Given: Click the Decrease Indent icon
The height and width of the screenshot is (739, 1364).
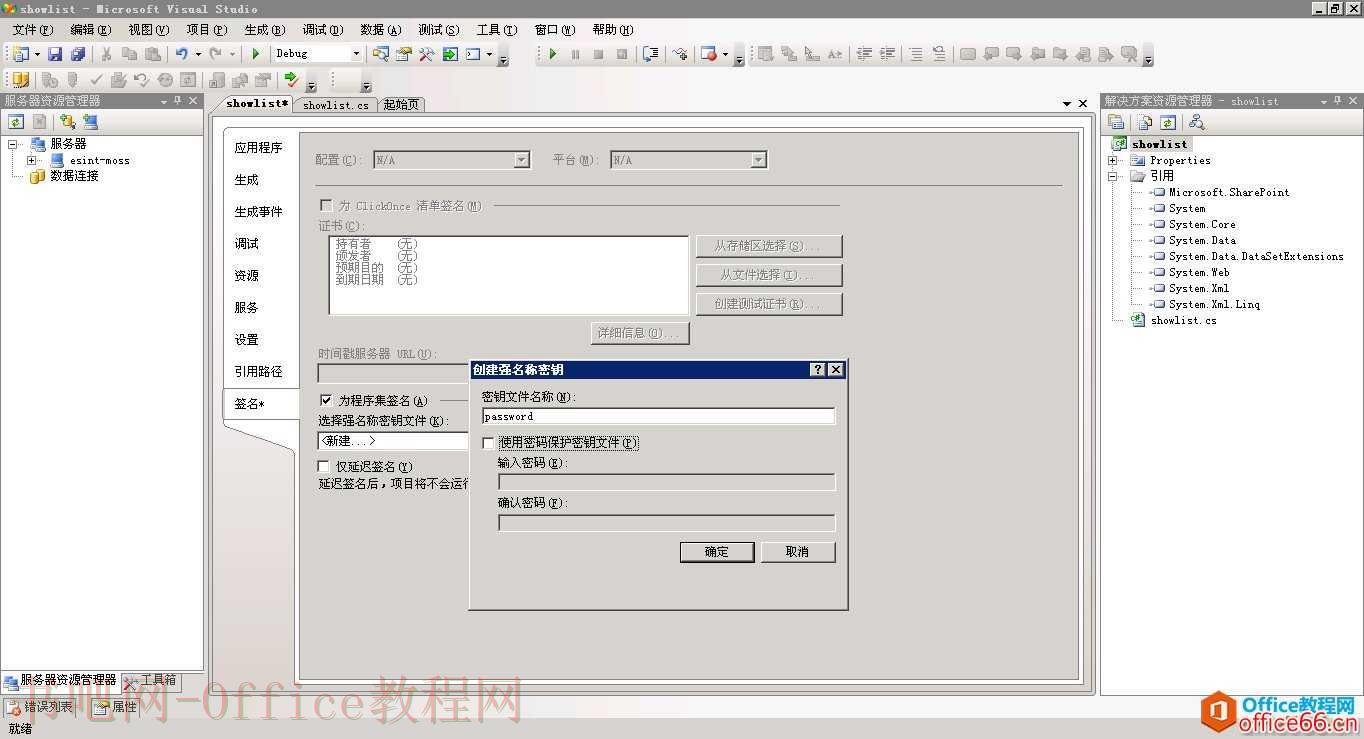Looking at the screenshot, I should tap(865, 54).
